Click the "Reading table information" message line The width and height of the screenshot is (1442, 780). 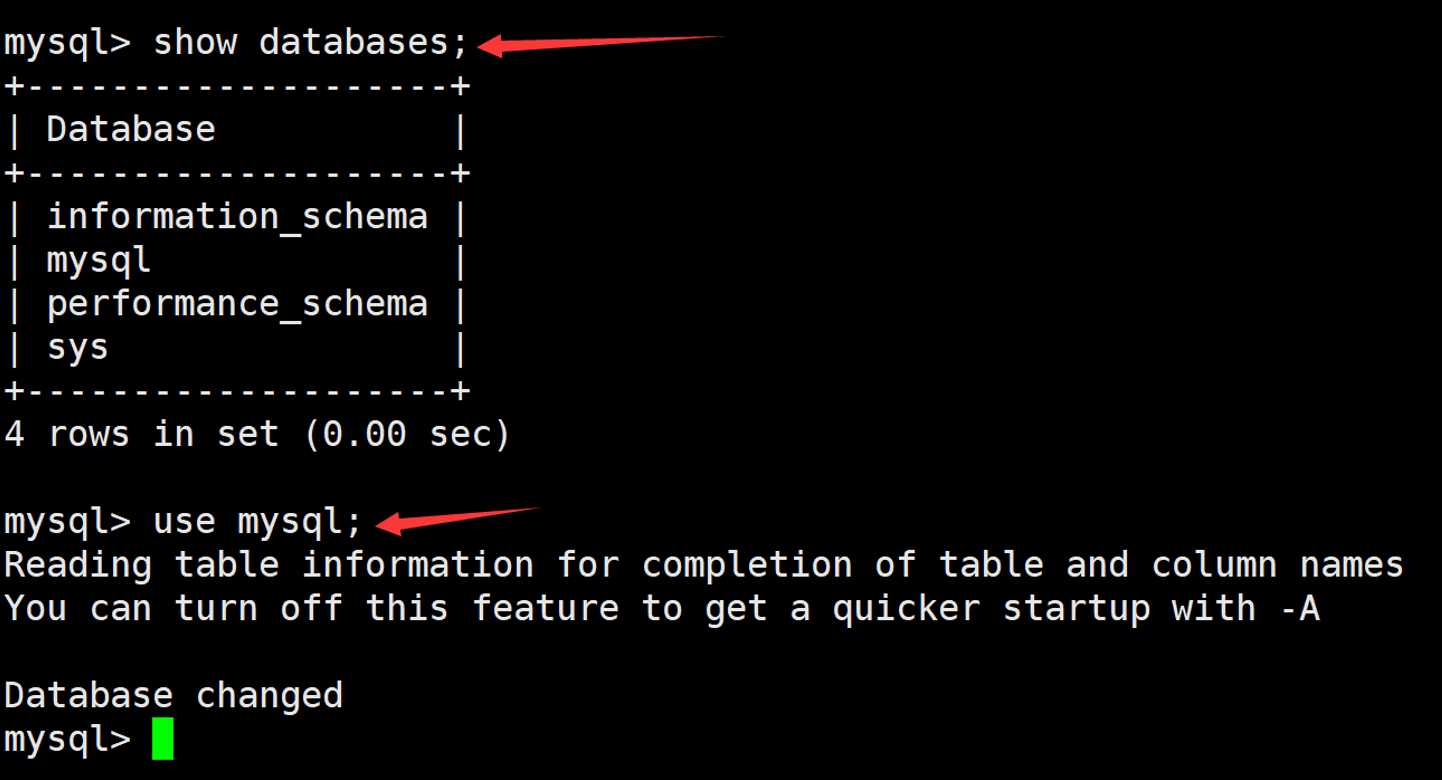(x=703, y=565)
